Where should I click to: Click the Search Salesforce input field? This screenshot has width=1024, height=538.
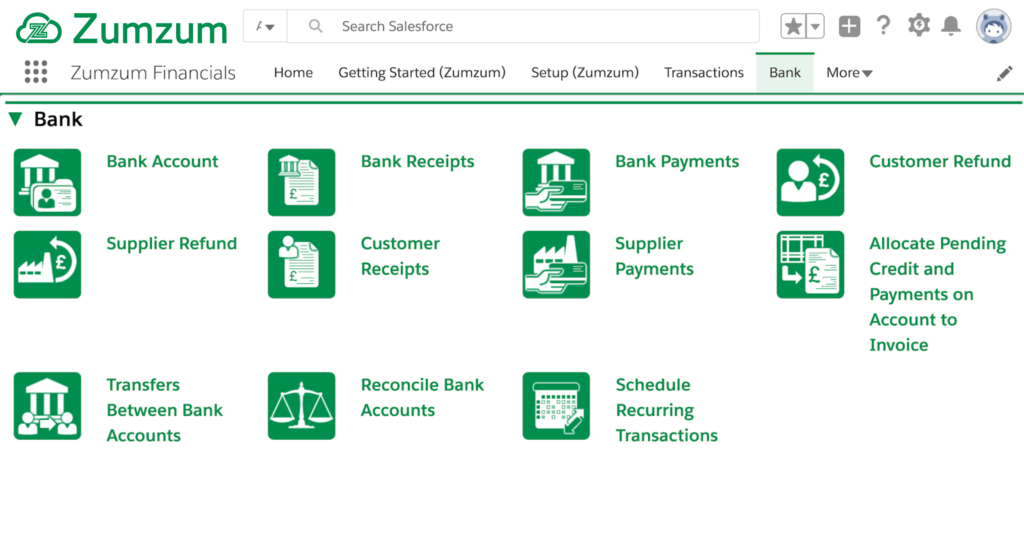click(523, 26)
